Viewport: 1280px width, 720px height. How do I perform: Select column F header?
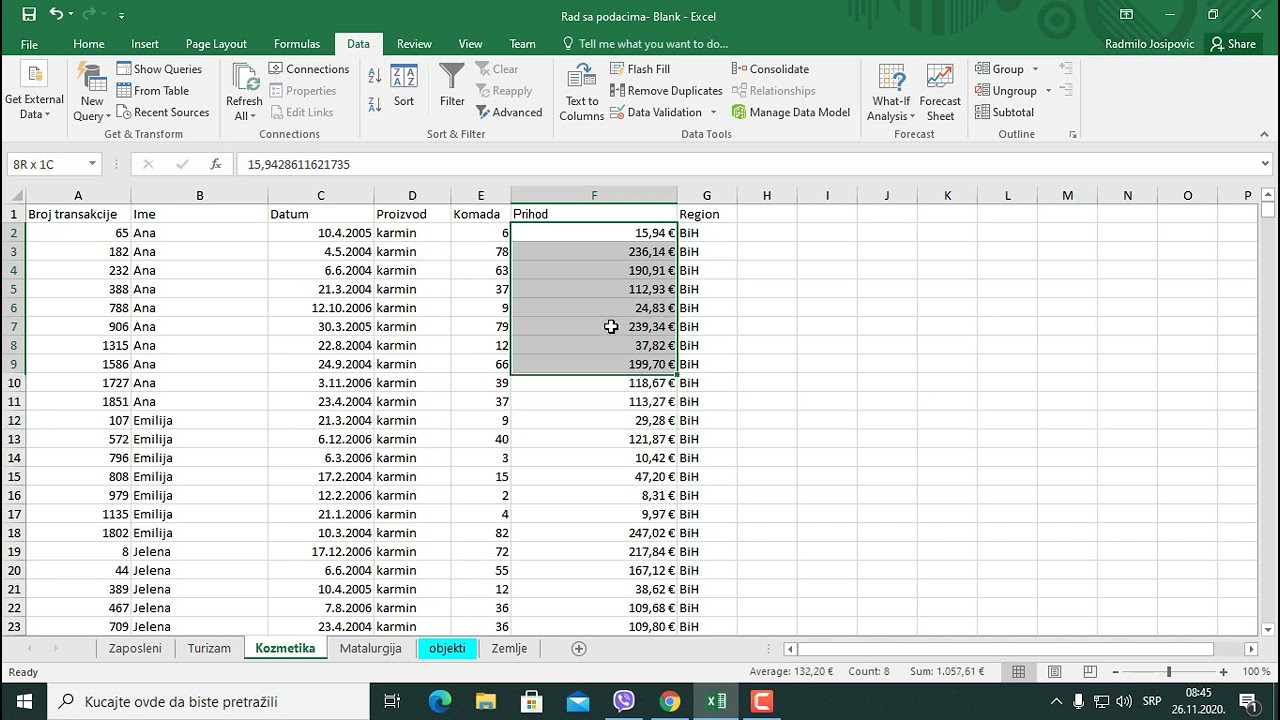(594, 195)
